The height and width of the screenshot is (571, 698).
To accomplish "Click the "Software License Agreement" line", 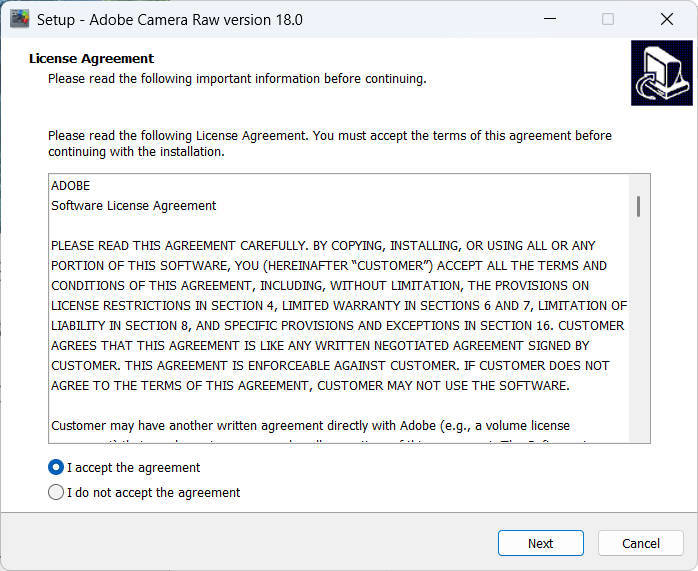I will coord(133,206).
